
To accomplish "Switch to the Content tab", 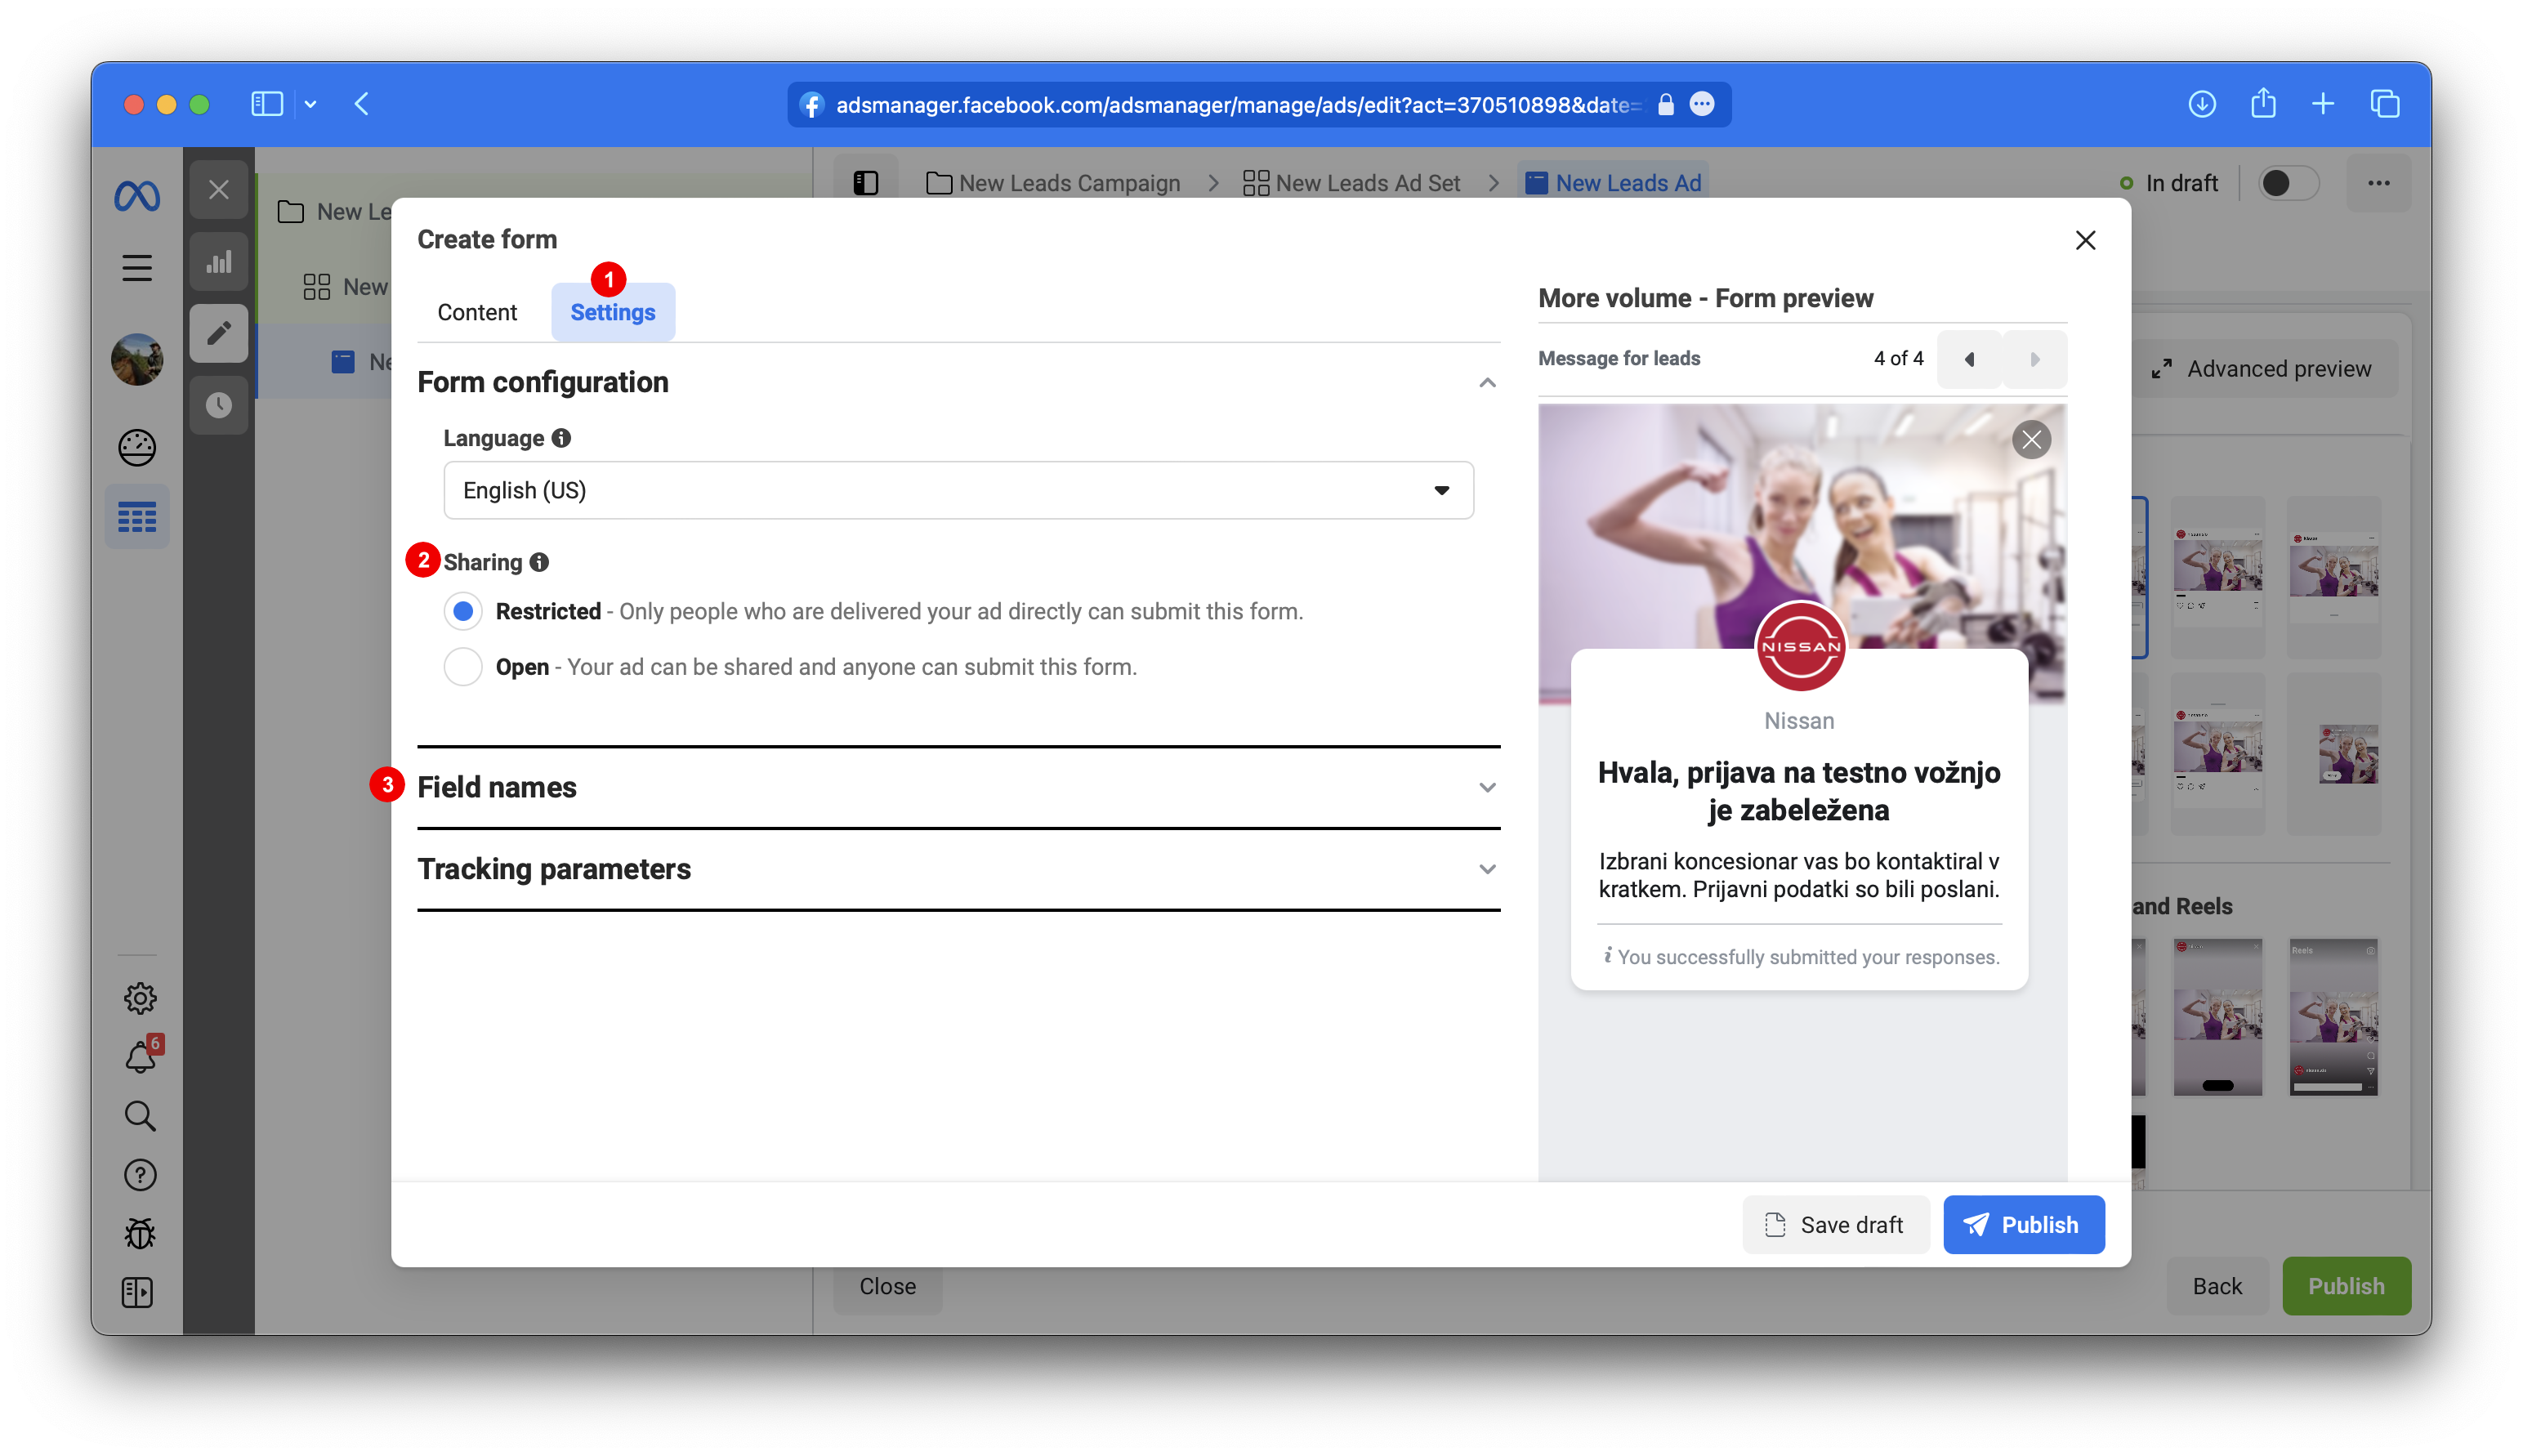I will point(477,312).
